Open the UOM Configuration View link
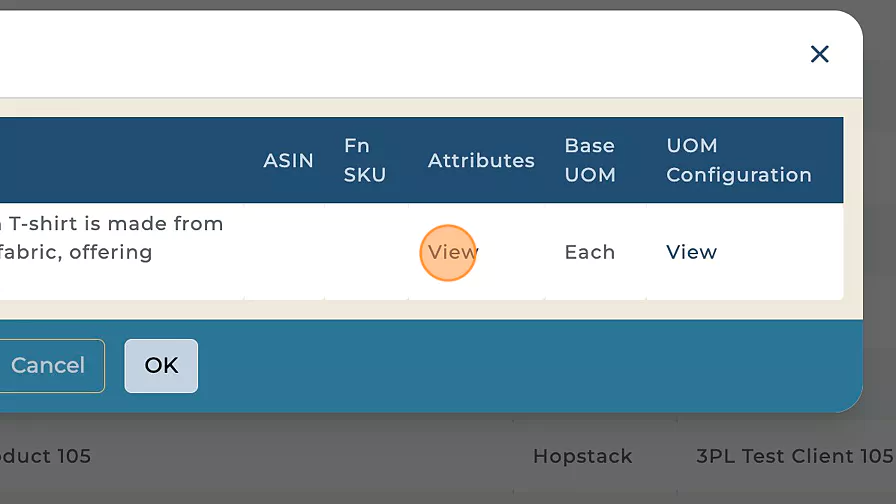896x504 pixels. [691, 252]
